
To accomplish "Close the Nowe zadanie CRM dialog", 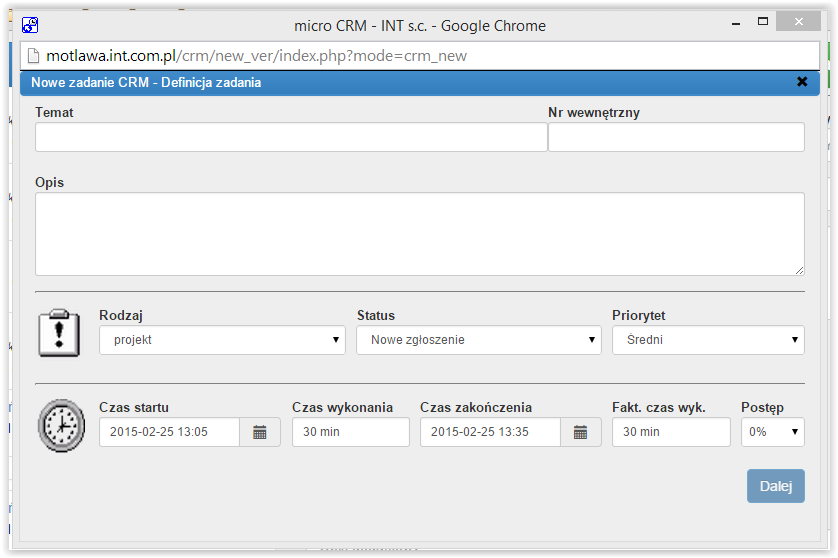I will pos(802,82).
